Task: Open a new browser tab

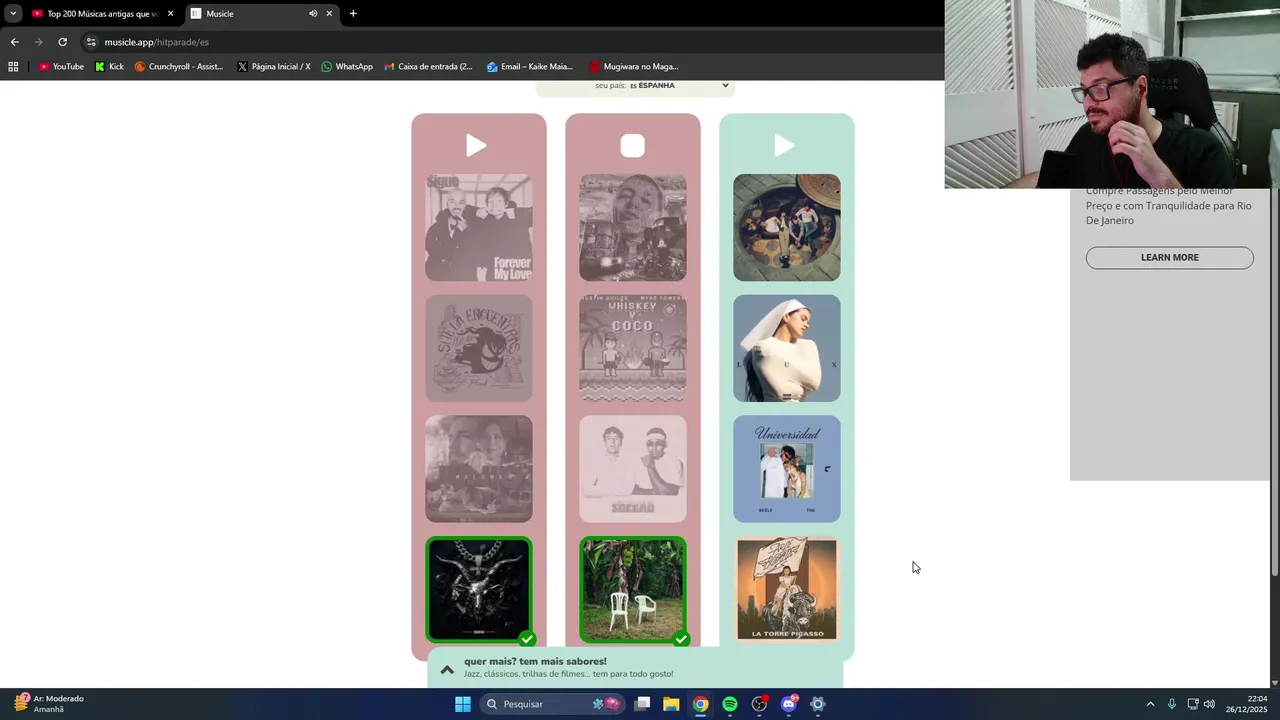Action: point(353,14)
